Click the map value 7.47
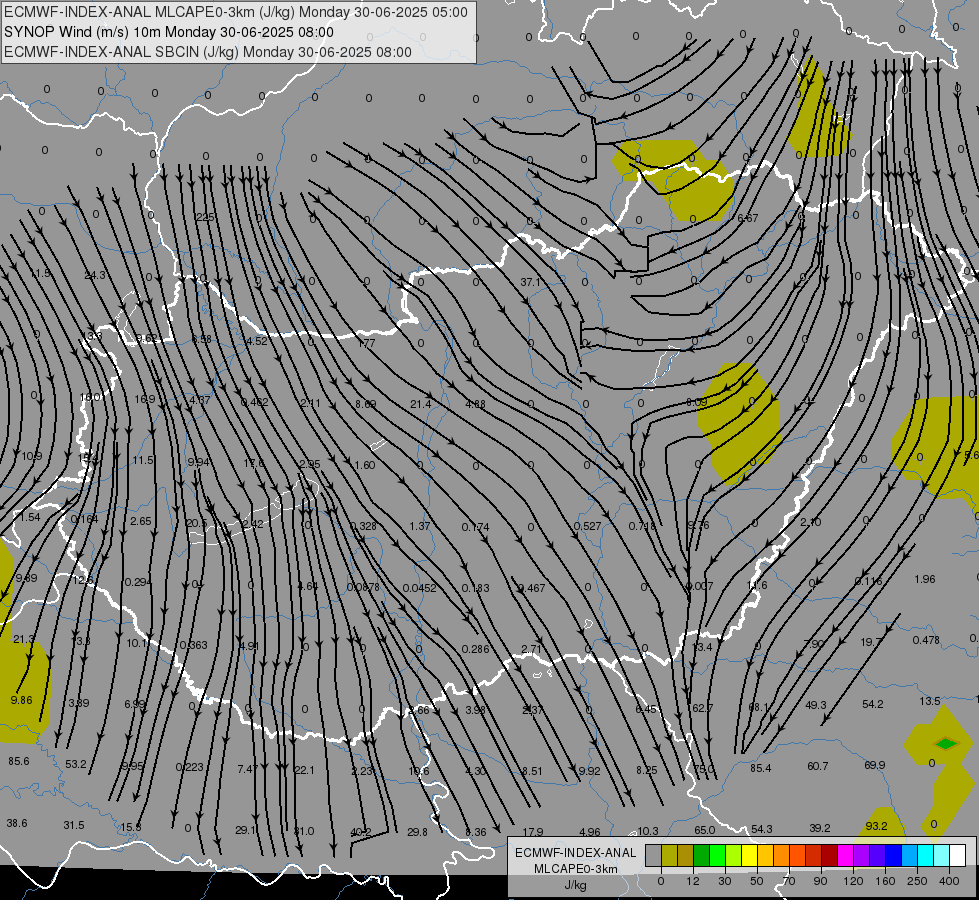Image resolution: width=979 pixels, height=900 pixels. tap(248, 769)
